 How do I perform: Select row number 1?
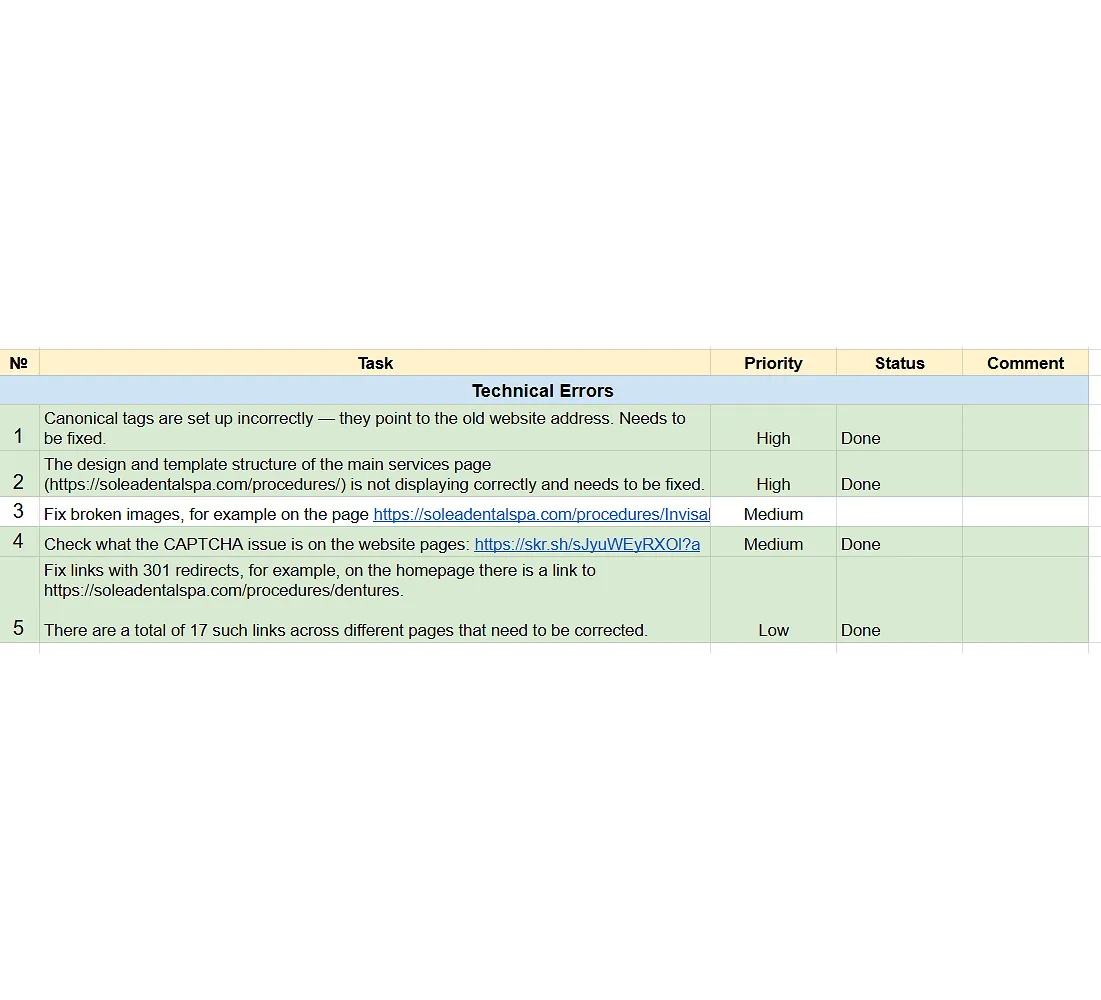(19, 428)
